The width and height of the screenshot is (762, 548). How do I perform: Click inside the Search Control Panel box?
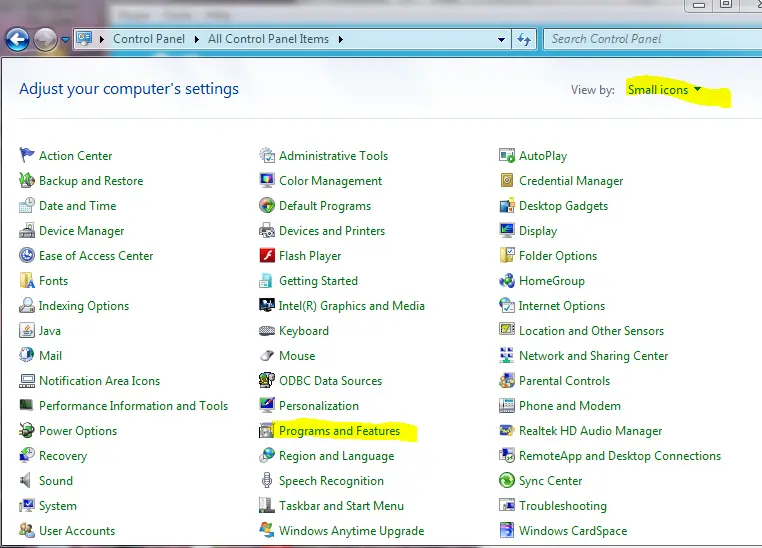click(653, 39)
